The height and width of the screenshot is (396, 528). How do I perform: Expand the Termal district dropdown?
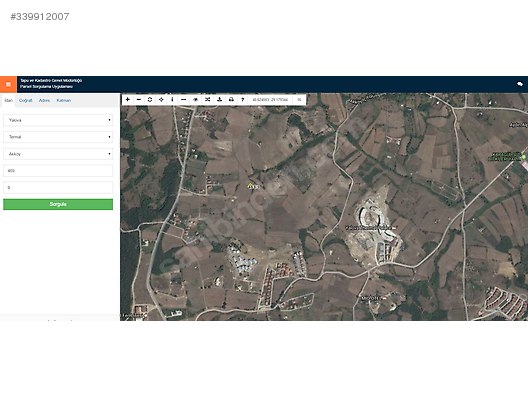click(x=58, y=137)
